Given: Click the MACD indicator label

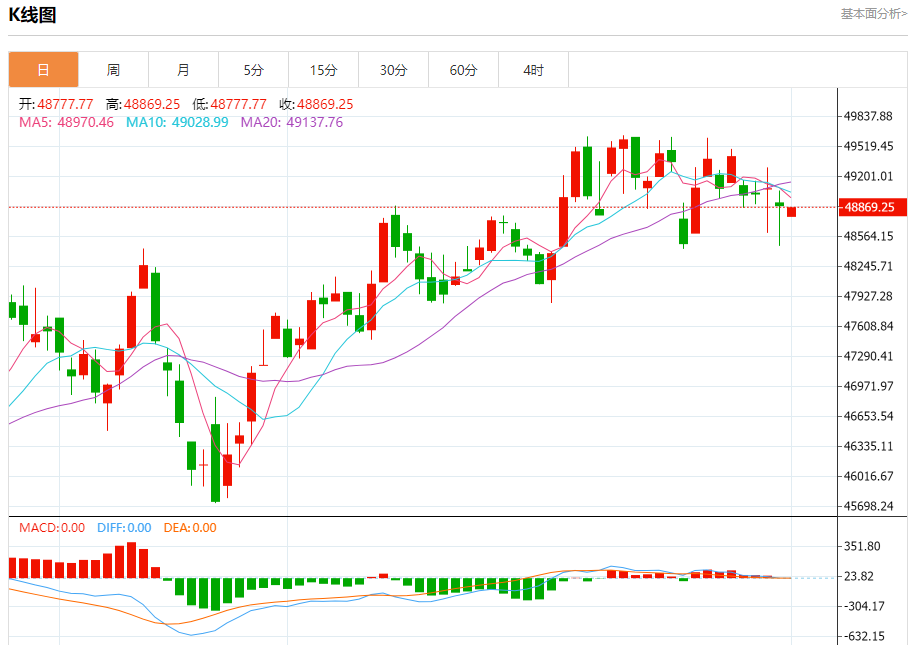Looking at the screenshot, I should 52,528.
